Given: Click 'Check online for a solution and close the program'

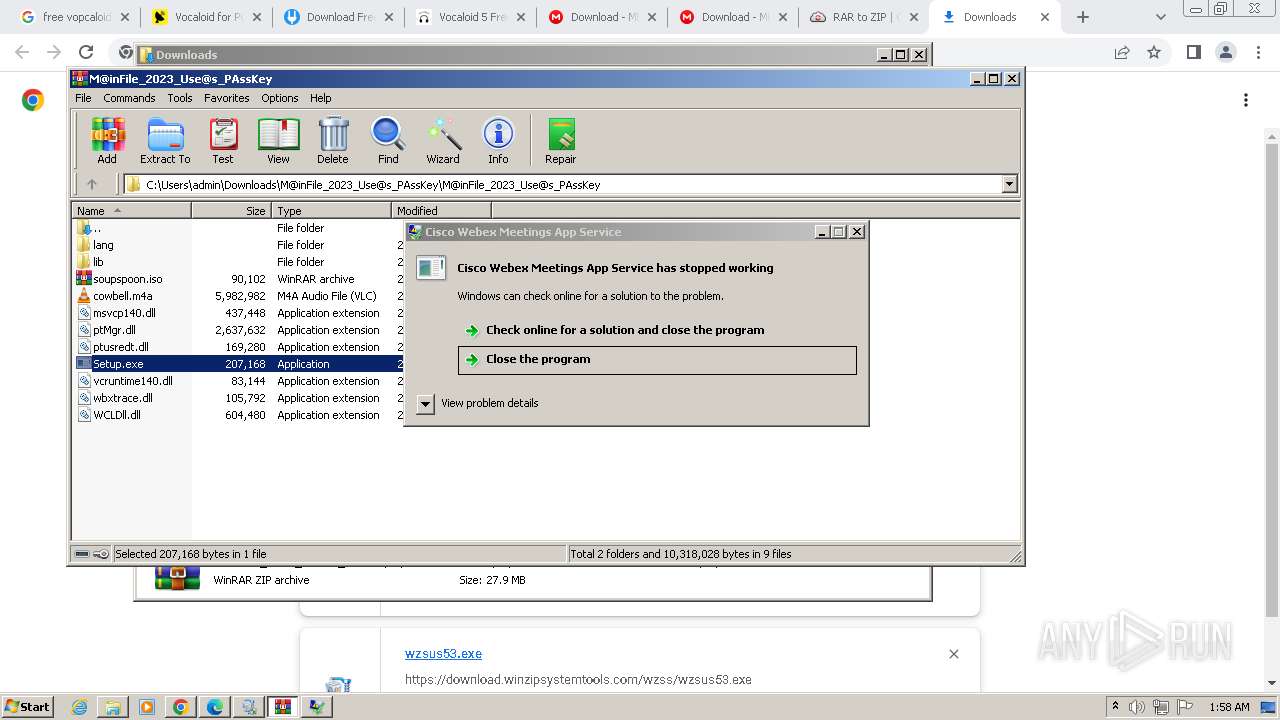Looking at the screenshot, I should tap(625, 330).
